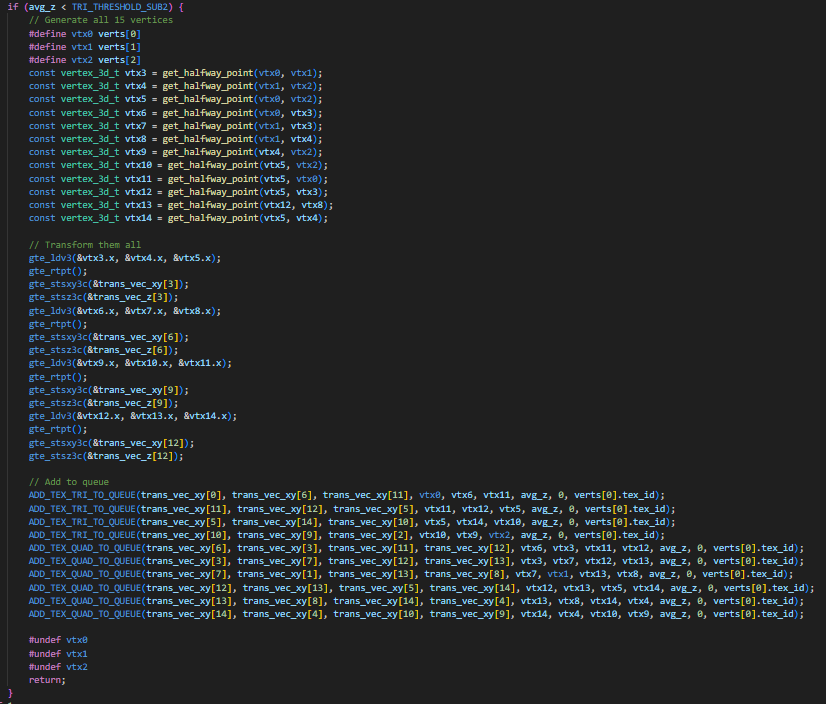The image size is (826, 704).
Task: Click the vtx5 name in its const declaration
Action: coord(135,100)
